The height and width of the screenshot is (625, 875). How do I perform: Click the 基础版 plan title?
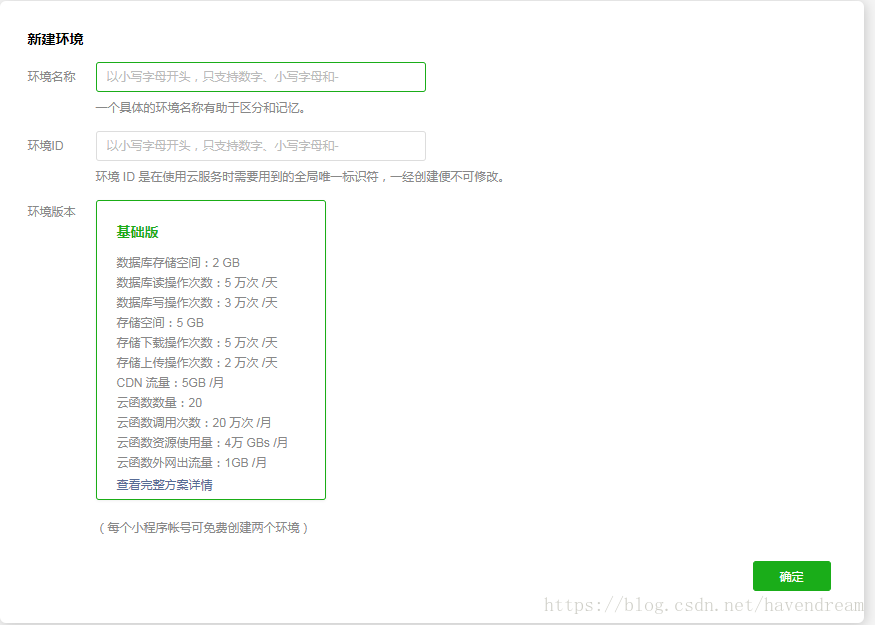[x=137, y=232]
